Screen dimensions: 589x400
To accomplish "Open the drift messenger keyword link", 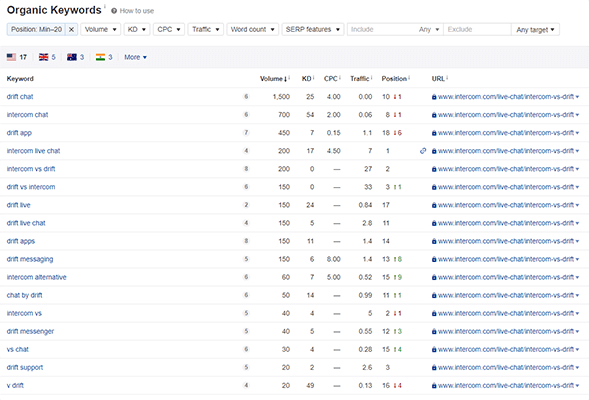I will pos(30,331).
